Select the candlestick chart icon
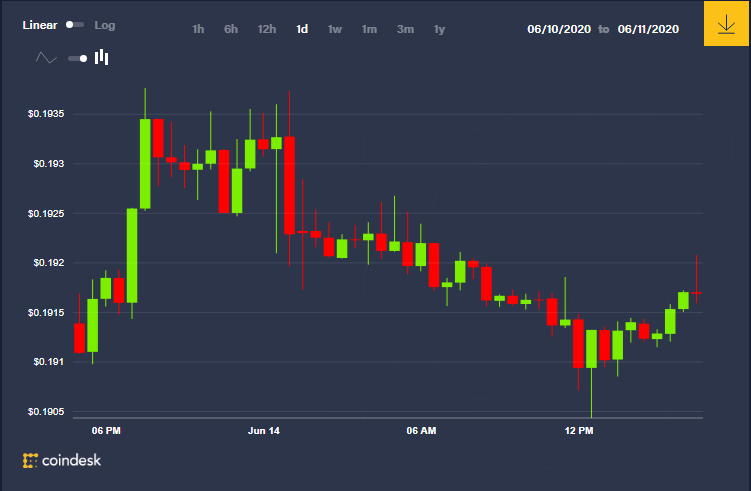The width and height of the screenshot is (751, 491). pos(102,57)
